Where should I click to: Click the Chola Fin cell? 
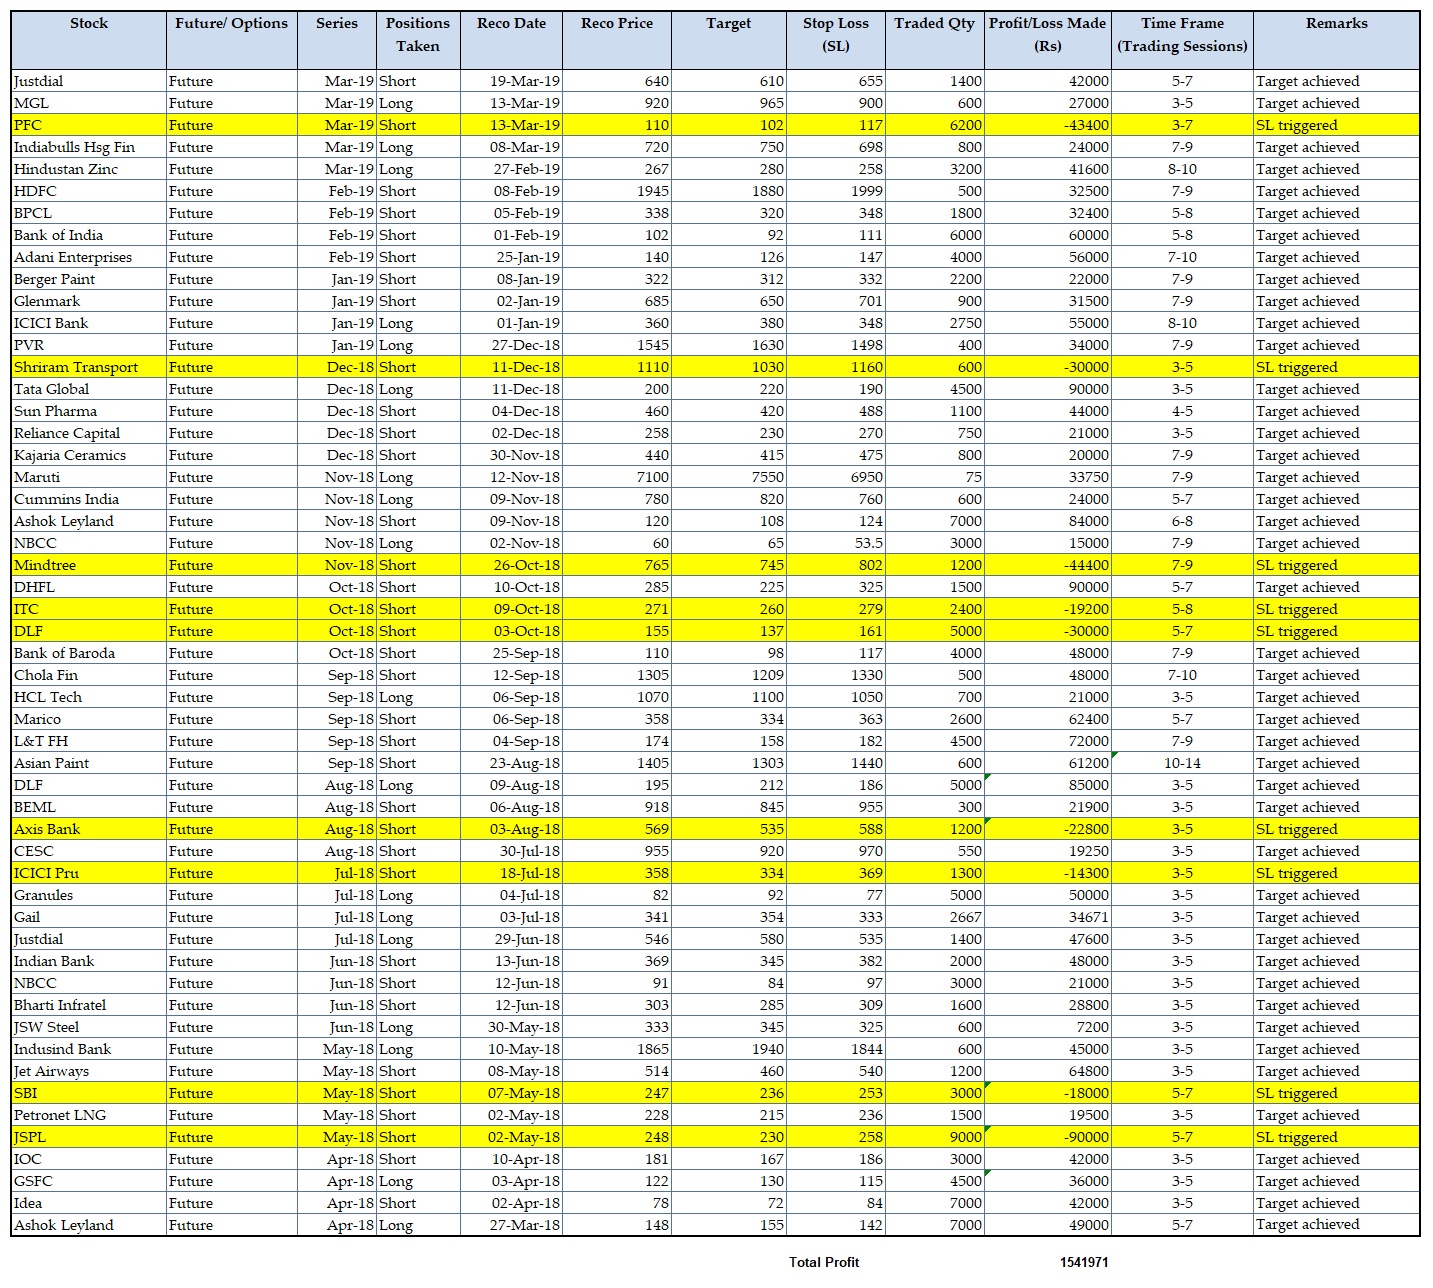click(89, 675)
